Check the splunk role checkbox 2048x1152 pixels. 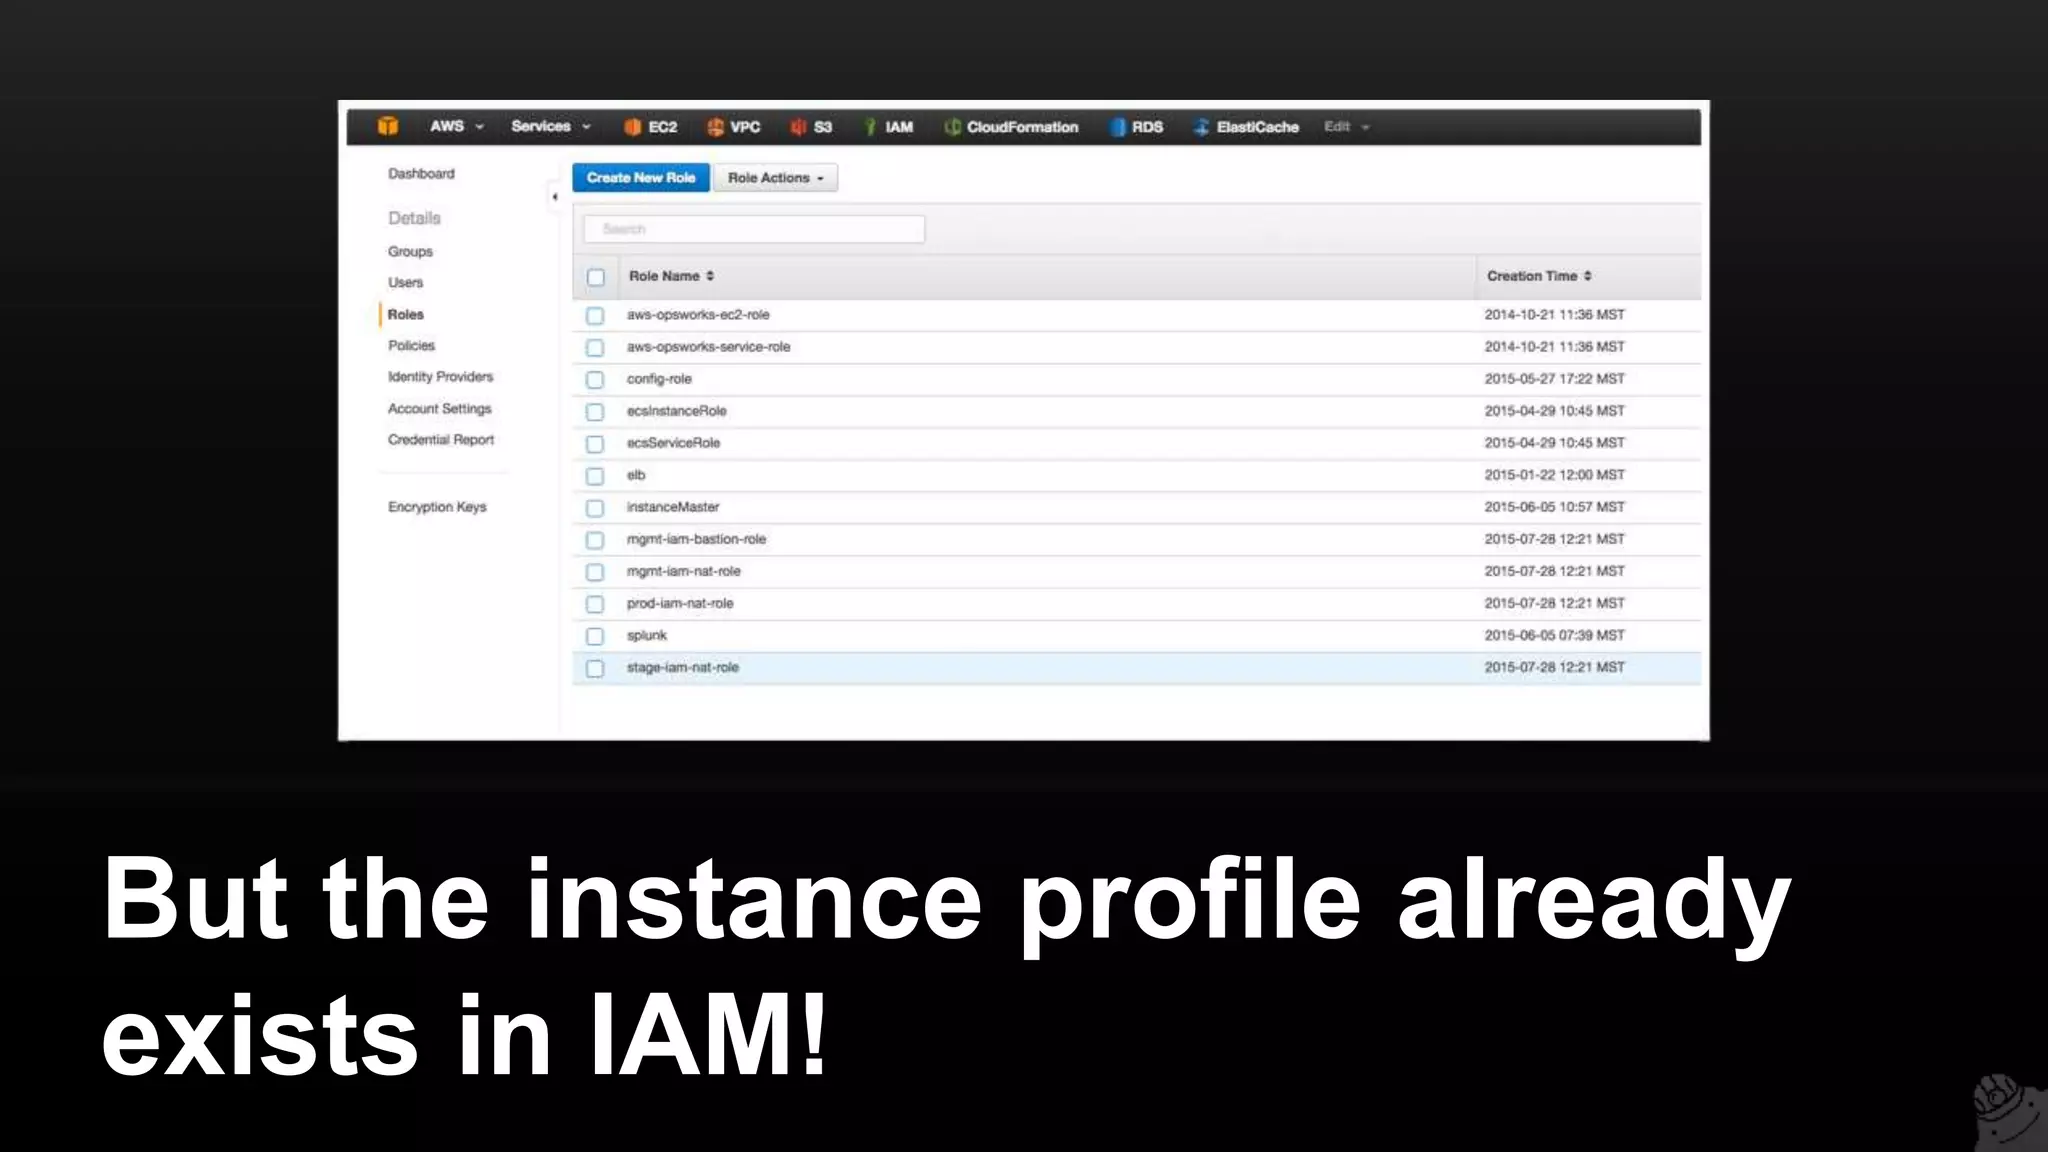(x=595, y=636)
